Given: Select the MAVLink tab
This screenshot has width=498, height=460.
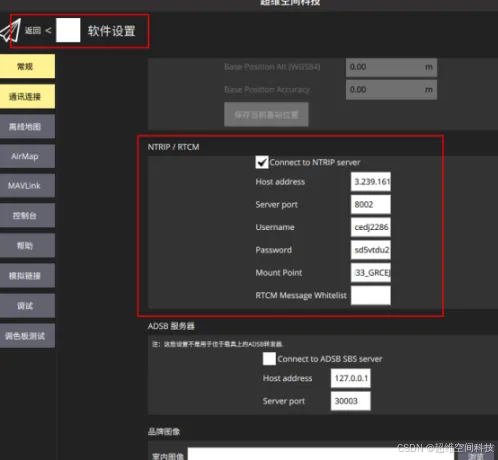Looking at the screenshot, I should [27, 185].
